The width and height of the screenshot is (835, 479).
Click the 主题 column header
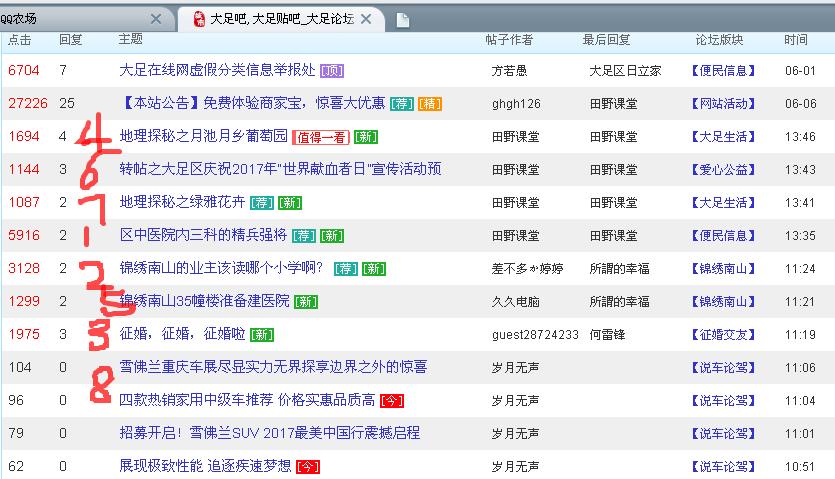pos(130,39)
